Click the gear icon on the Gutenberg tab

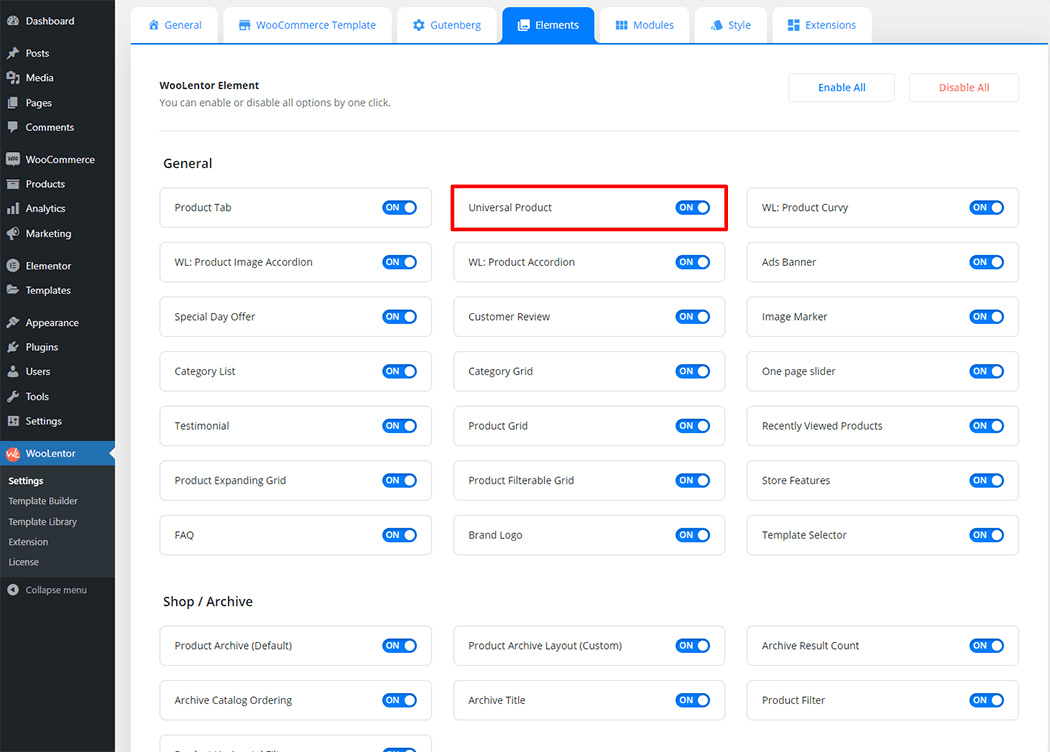(419, 25)
